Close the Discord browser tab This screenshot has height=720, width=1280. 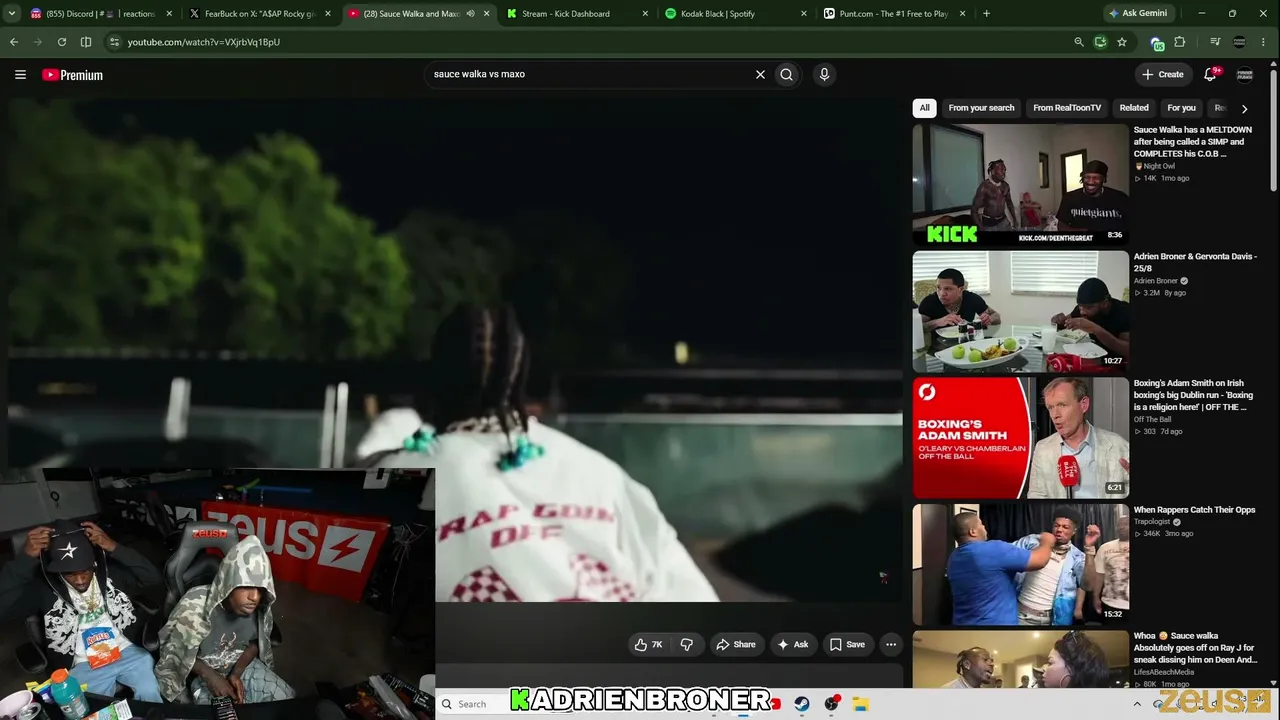click(169, 14)
